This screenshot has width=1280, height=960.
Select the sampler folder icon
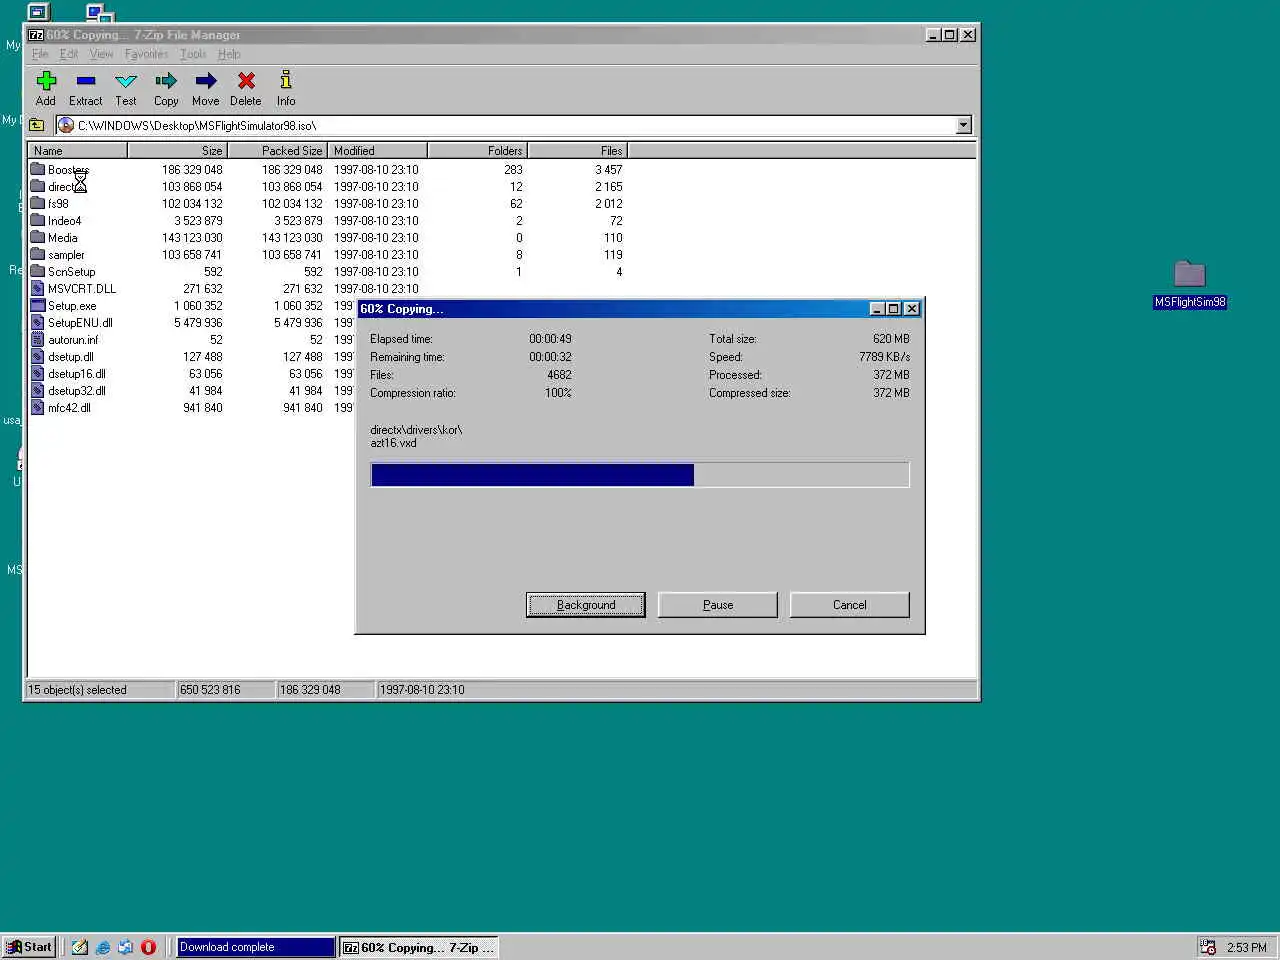(38, 254)
